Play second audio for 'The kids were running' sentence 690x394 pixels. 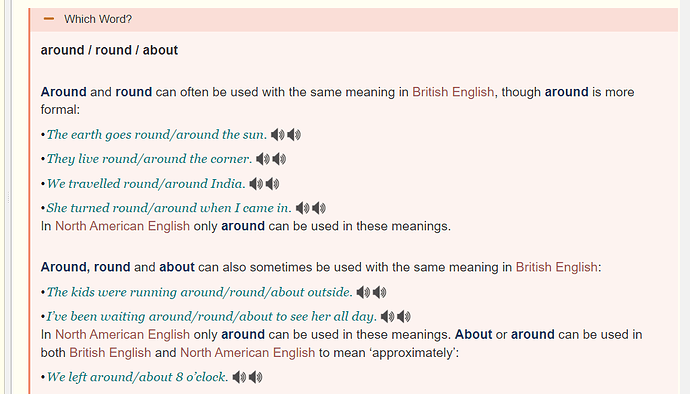(x=379, y=292)
